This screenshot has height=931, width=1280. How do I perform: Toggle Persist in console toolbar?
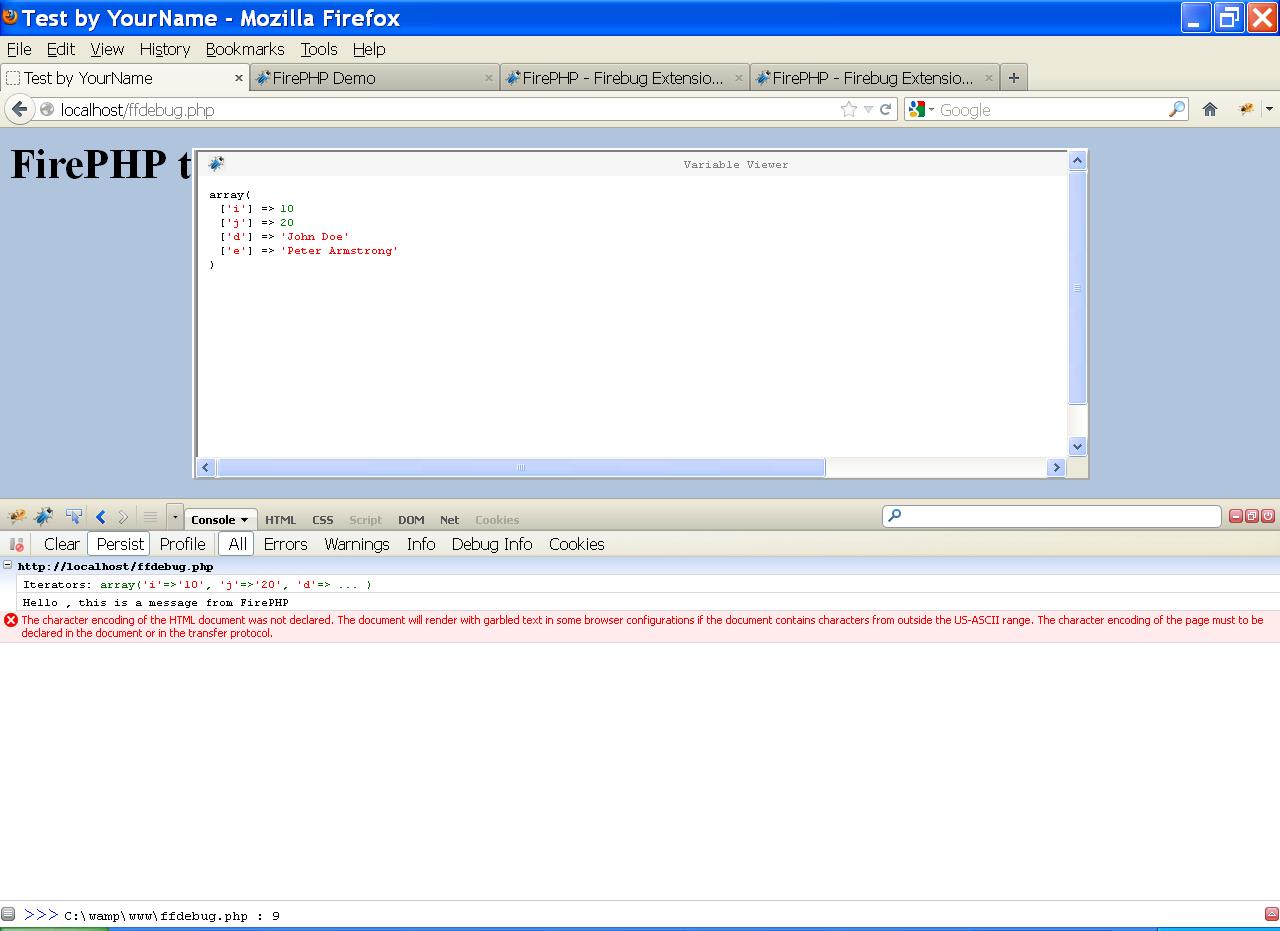pyautogui.click(x=120, y=544)
